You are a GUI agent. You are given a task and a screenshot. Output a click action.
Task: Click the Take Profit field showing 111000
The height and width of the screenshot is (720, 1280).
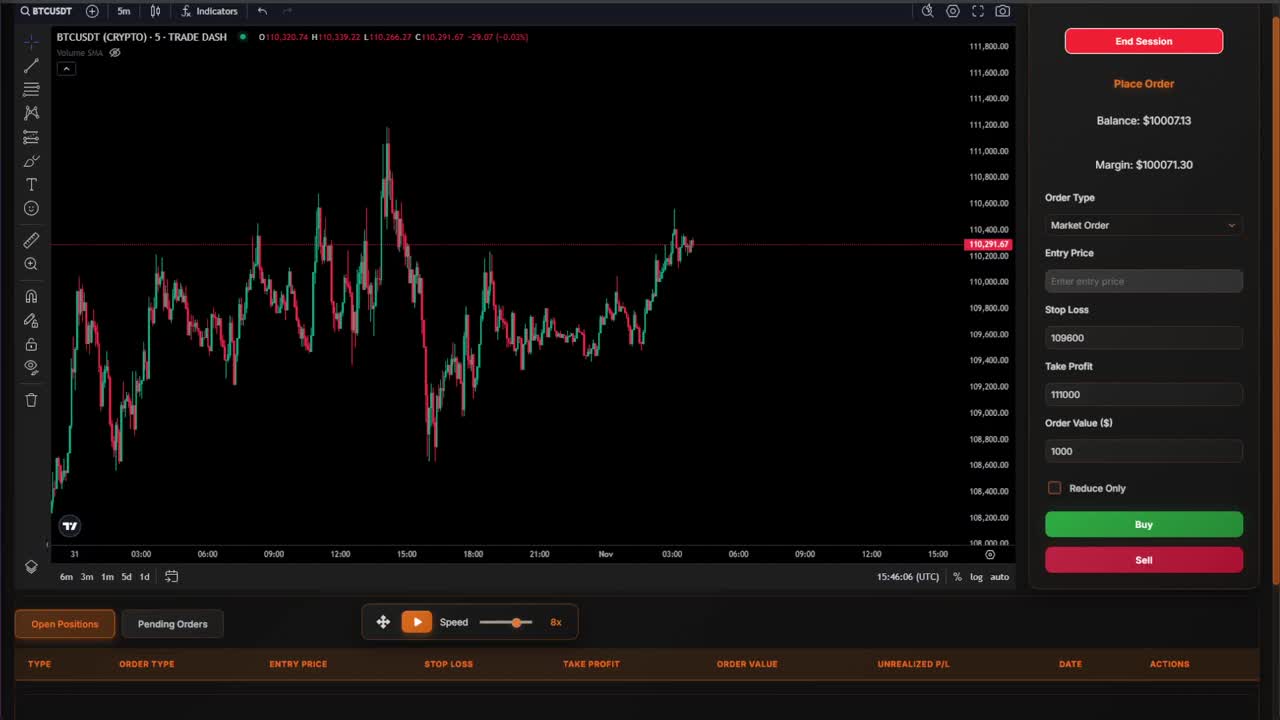point(1144,394)
